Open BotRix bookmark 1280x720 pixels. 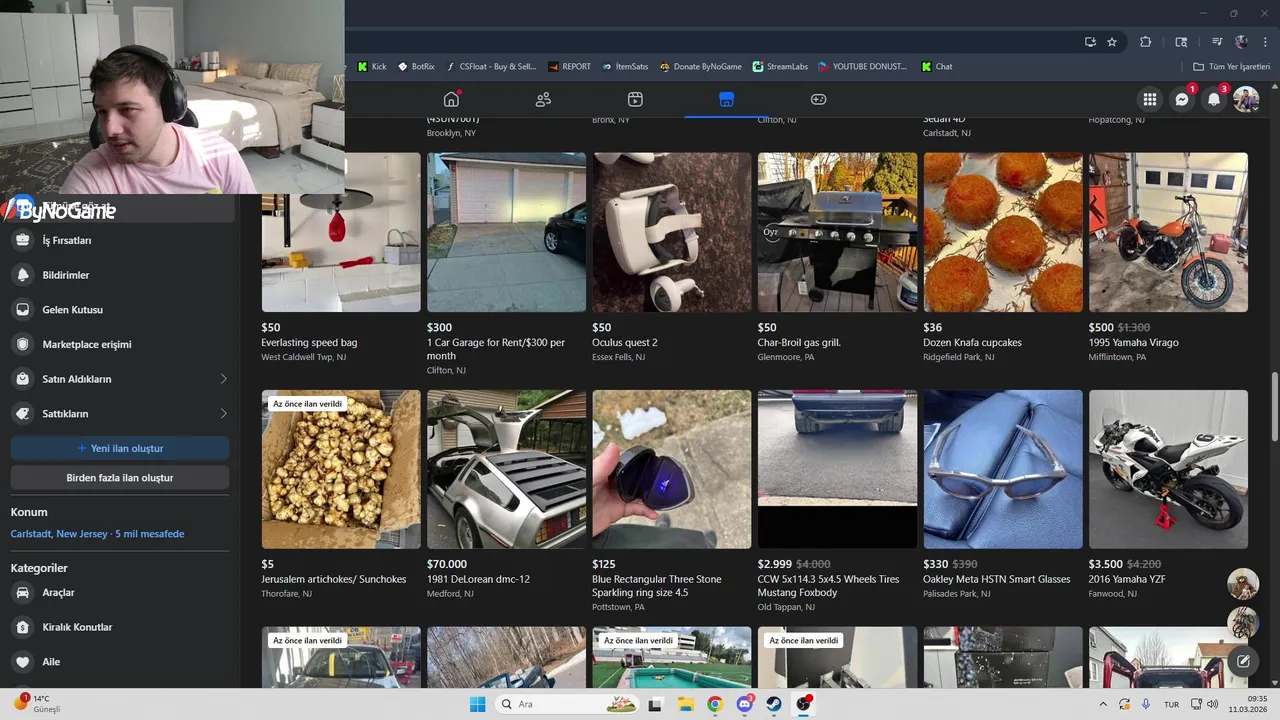click(416, 67)
